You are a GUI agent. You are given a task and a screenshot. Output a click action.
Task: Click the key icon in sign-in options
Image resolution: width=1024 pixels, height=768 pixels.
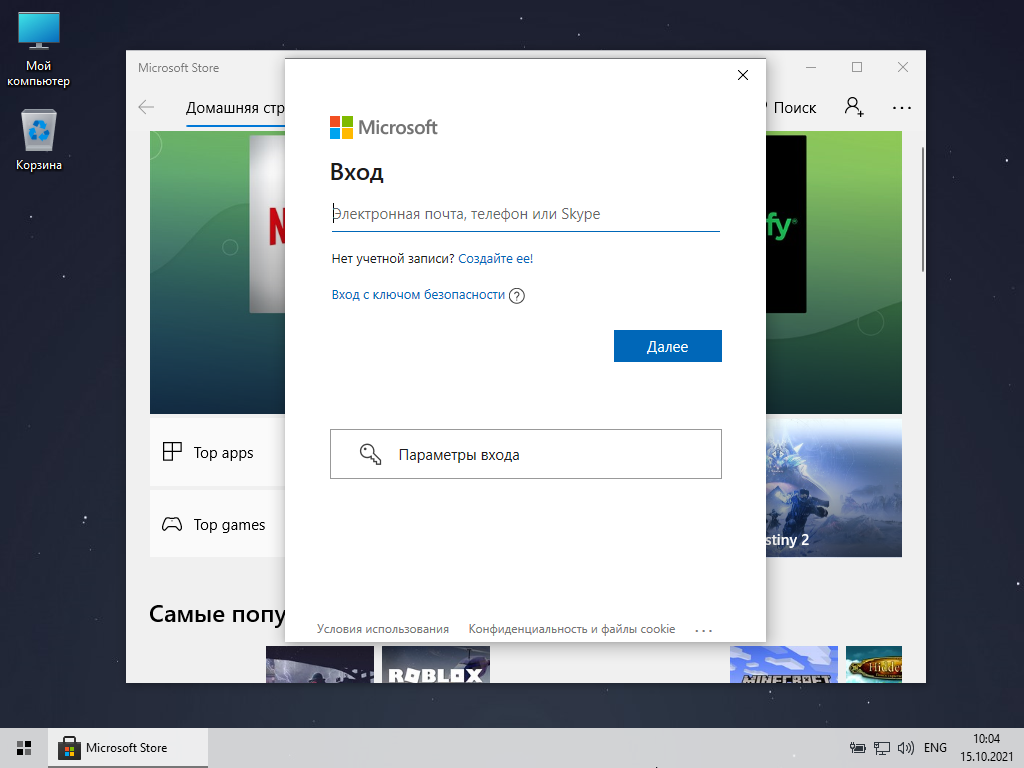tap(370, 454)
